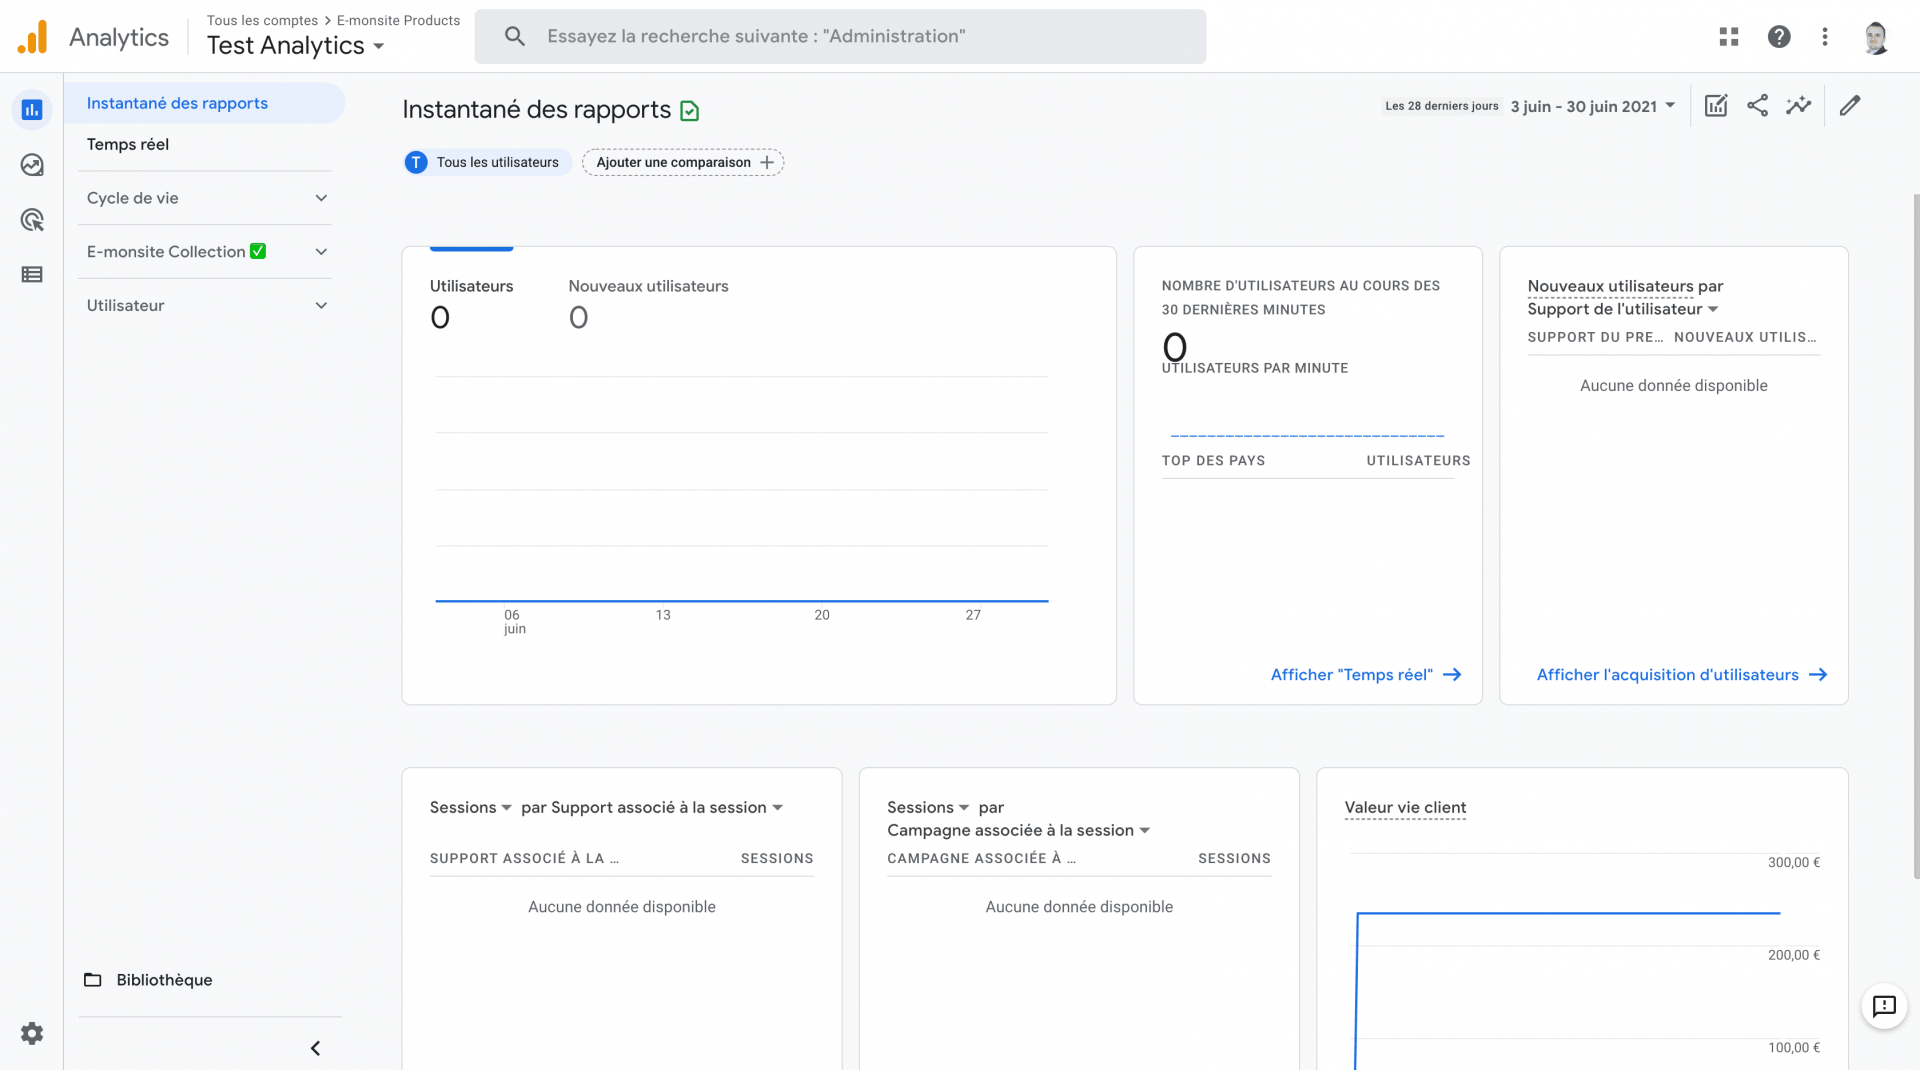The height and width of the screenshot is (1070, 1920).
Task: Click the search magnifier icon
Action: coord(515,37)
